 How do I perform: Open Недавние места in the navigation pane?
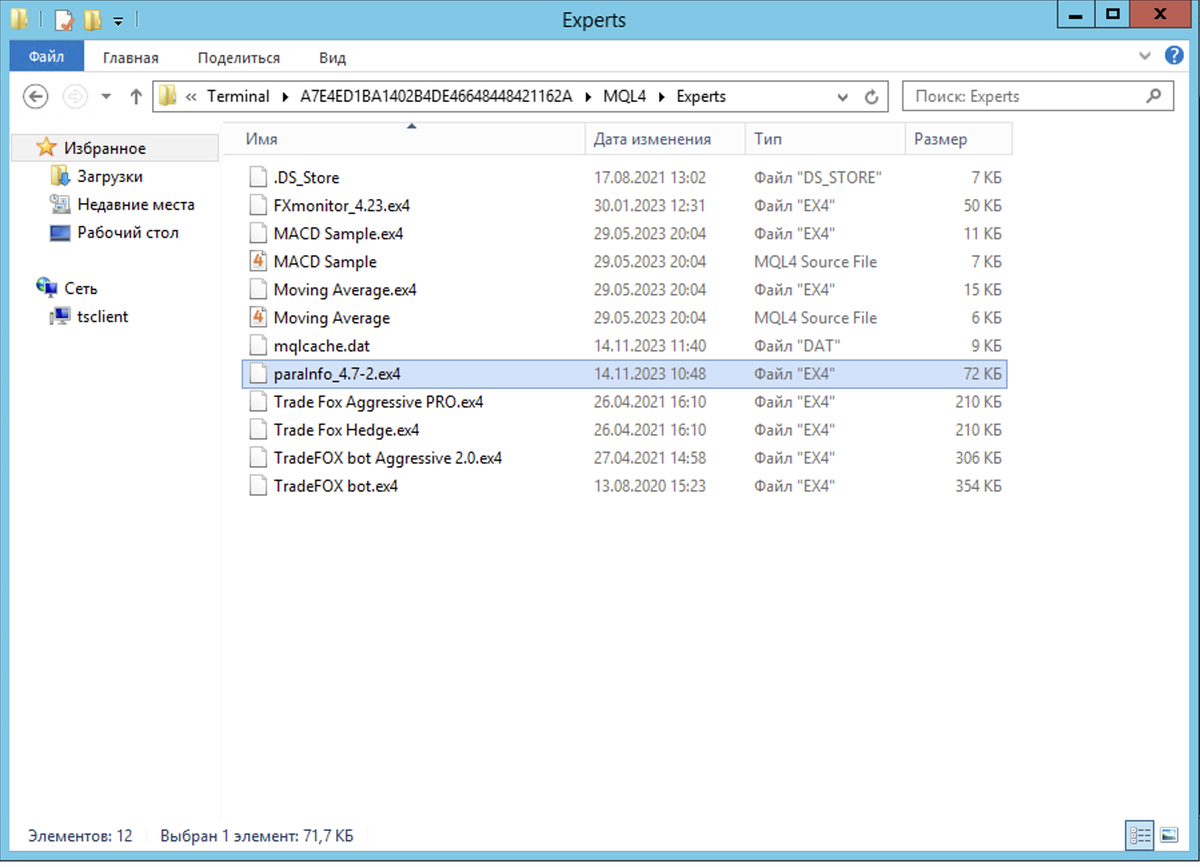pyautogui.click(x=136, y=204)
